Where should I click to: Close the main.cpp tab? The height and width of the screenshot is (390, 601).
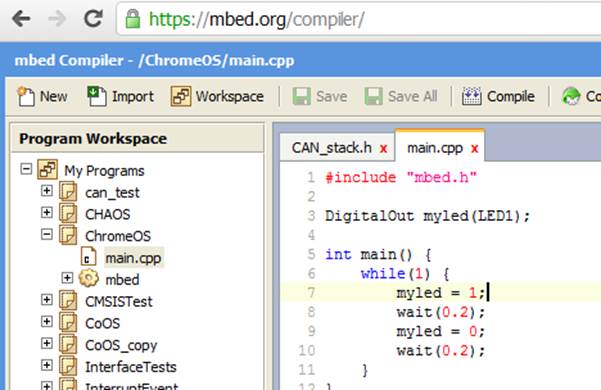click(x=475, y=149)
